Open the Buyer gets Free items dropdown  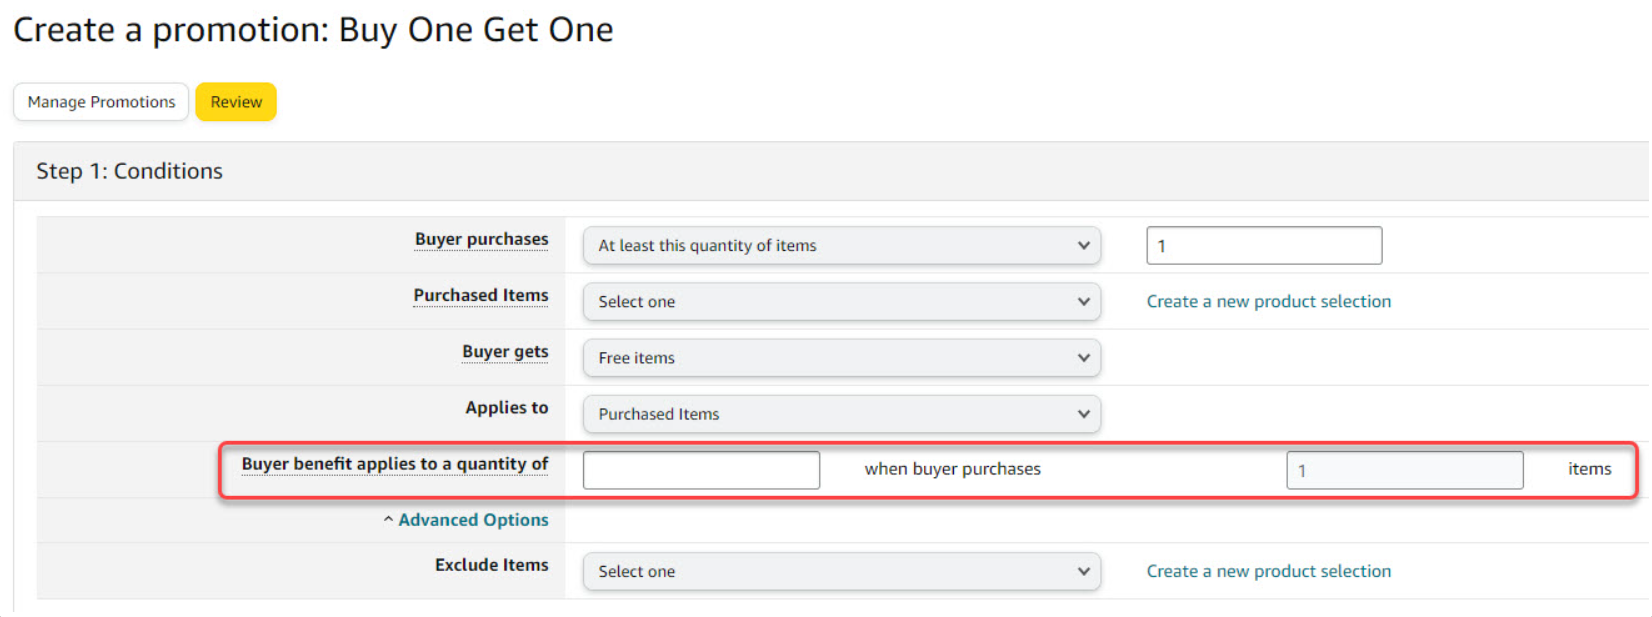[841, 358]
